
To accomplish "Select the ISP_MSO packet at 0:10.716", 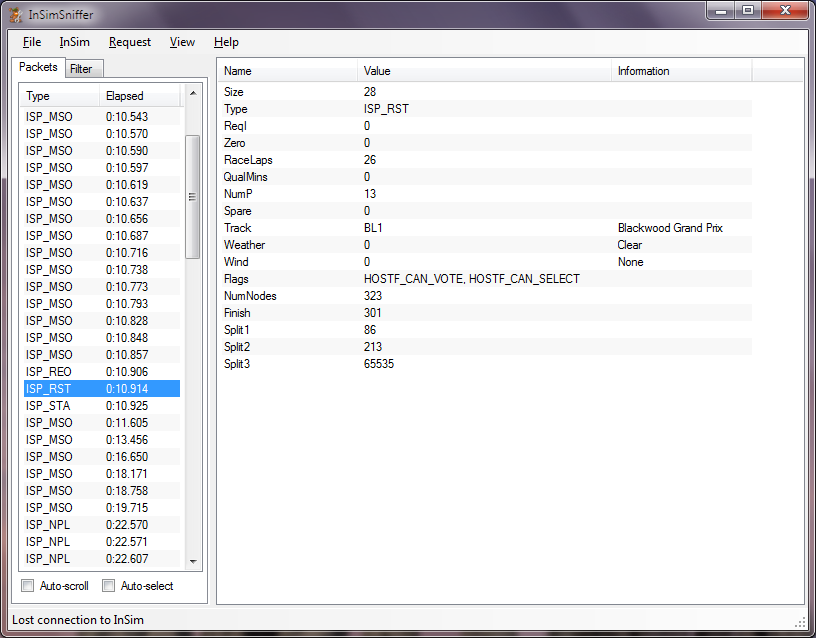I will coord(102,253).
